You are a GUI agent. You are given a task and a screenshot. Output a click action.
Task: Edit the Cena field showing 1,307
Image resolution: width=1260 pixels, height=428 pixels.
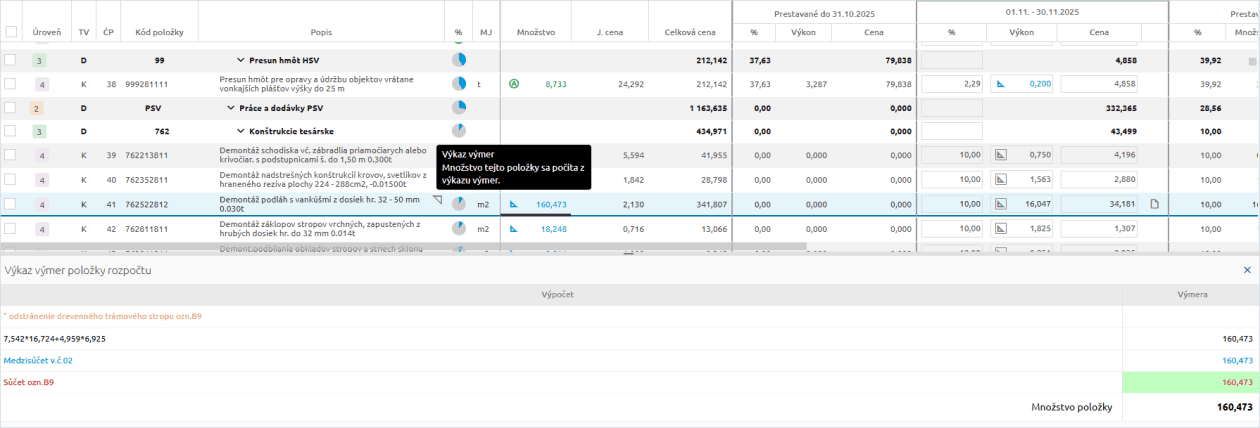tap(1100, 229)
